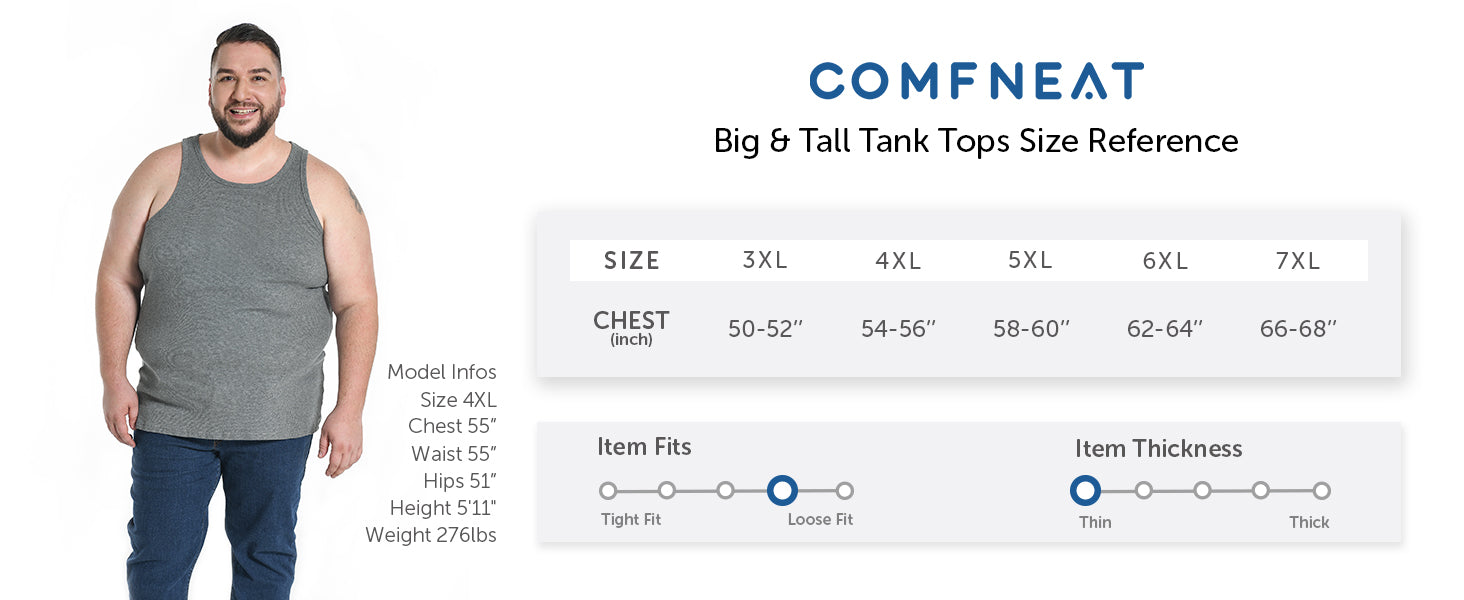The image size is (1464, 600).
Task: Click the 7XL size column header
Action: pyautogui.click(x=1298, y=261)
